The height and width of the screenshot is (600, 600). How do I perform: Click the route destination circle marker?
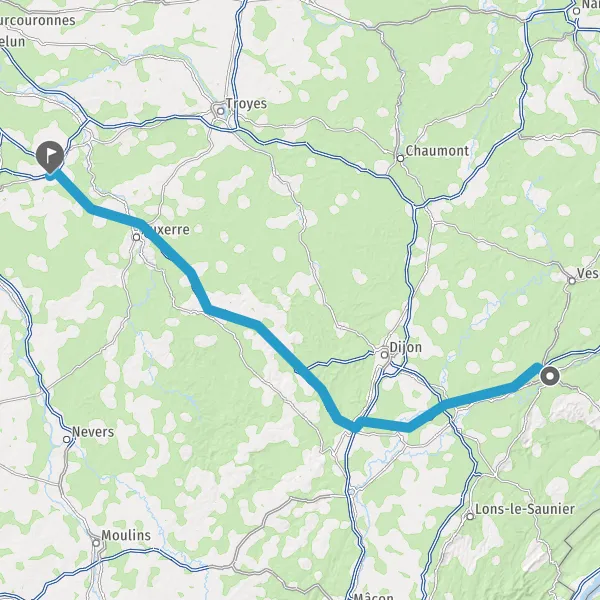(550, 376)
